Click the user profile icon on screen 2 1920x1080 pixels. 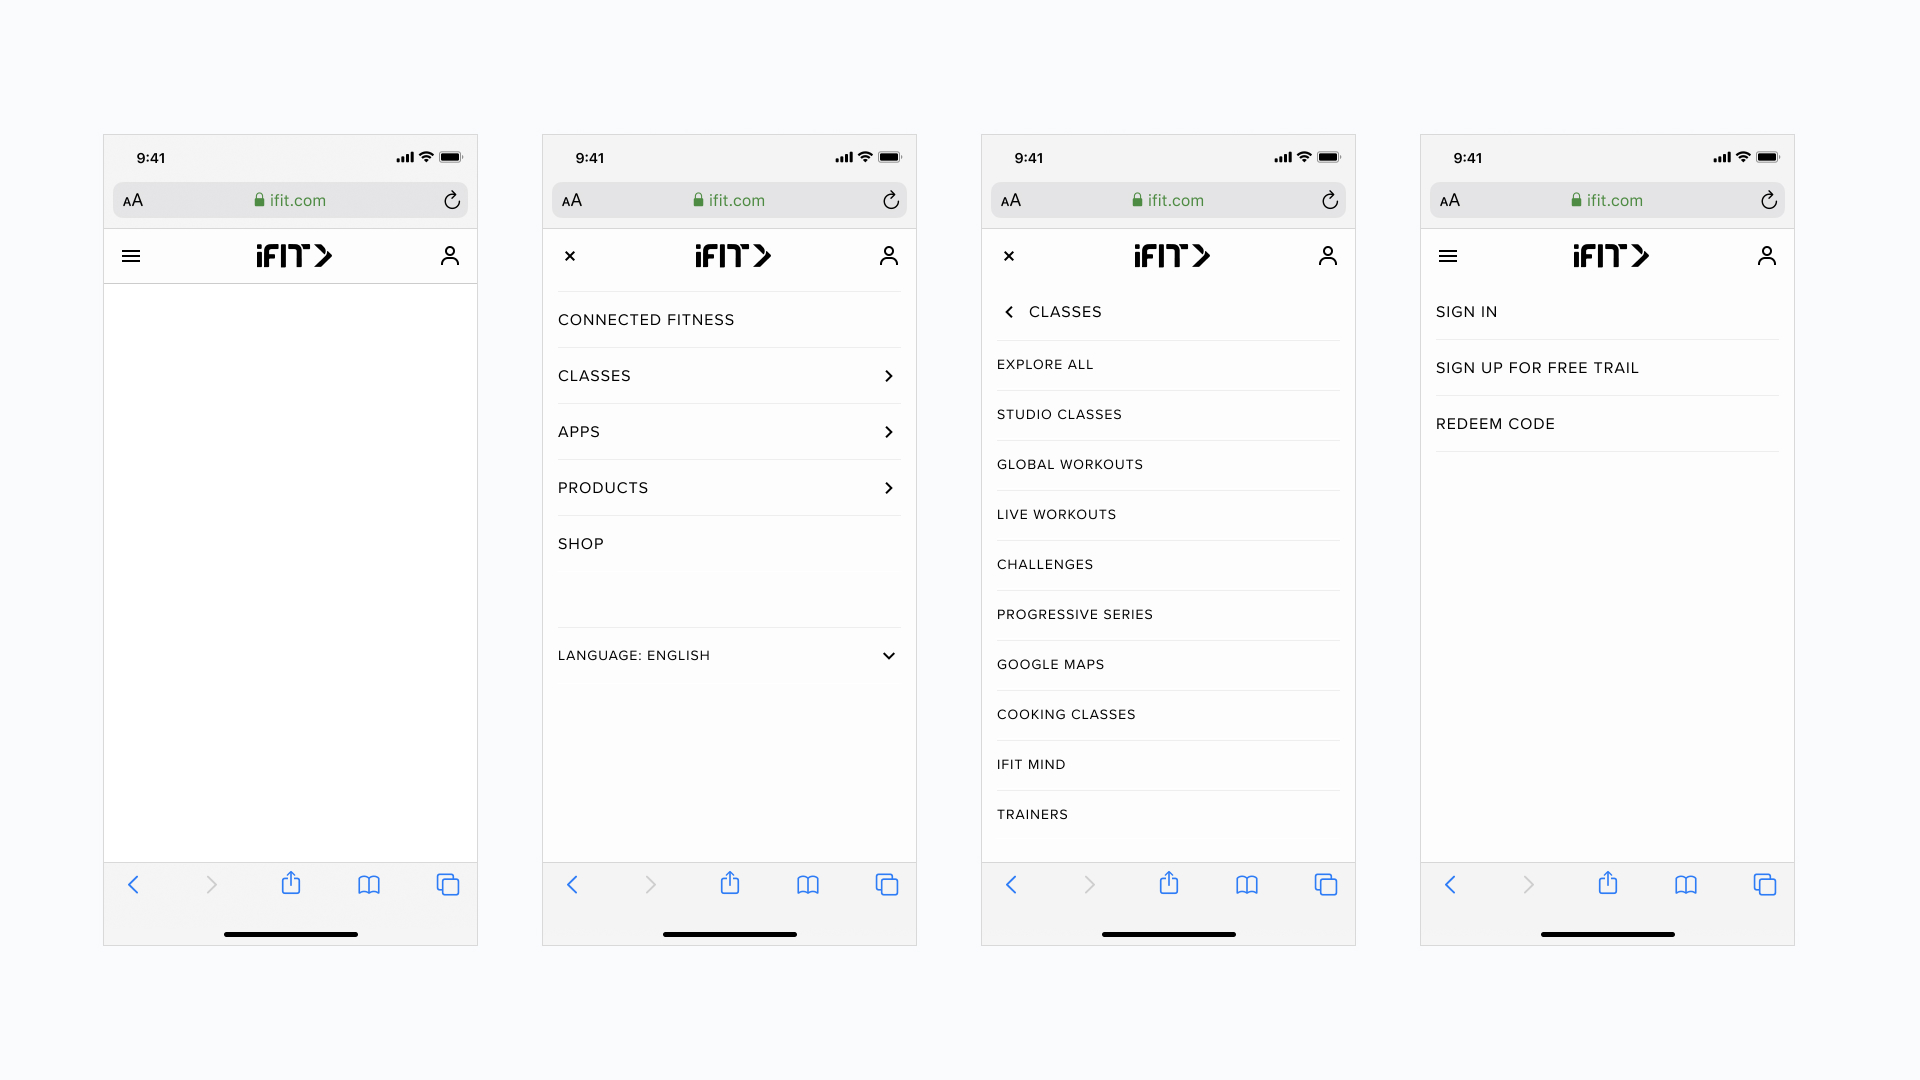889,256
